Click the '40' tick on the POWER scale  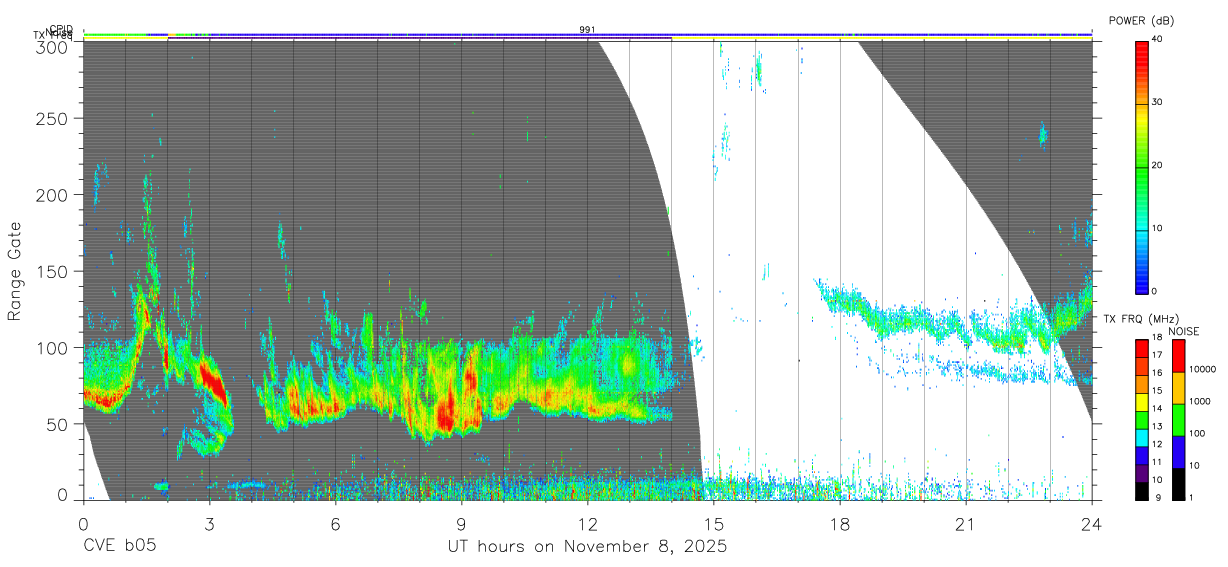[x=1157, y=40]
